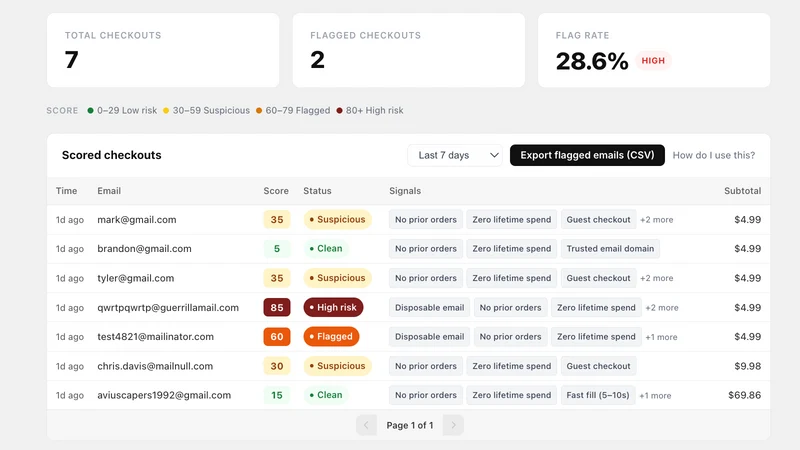Click Guest checkout tag in mark@gmail.com row

[x=598, y=219]
